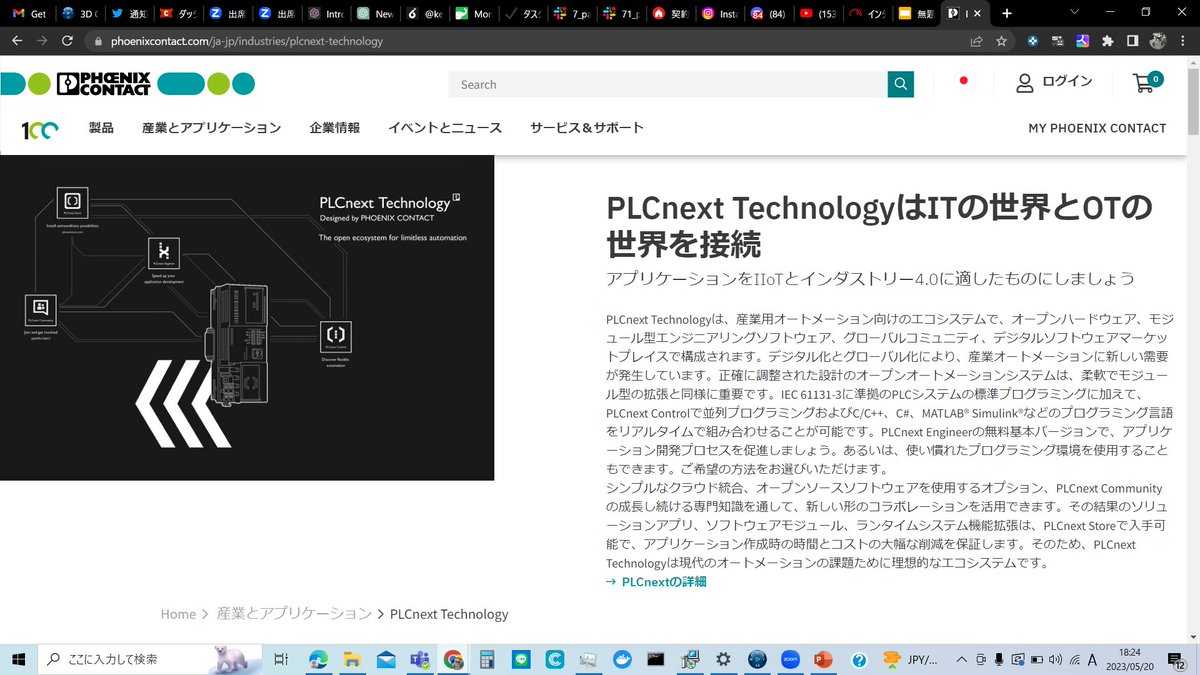Open PowerPoint from the taskbar

coord(824,659)
